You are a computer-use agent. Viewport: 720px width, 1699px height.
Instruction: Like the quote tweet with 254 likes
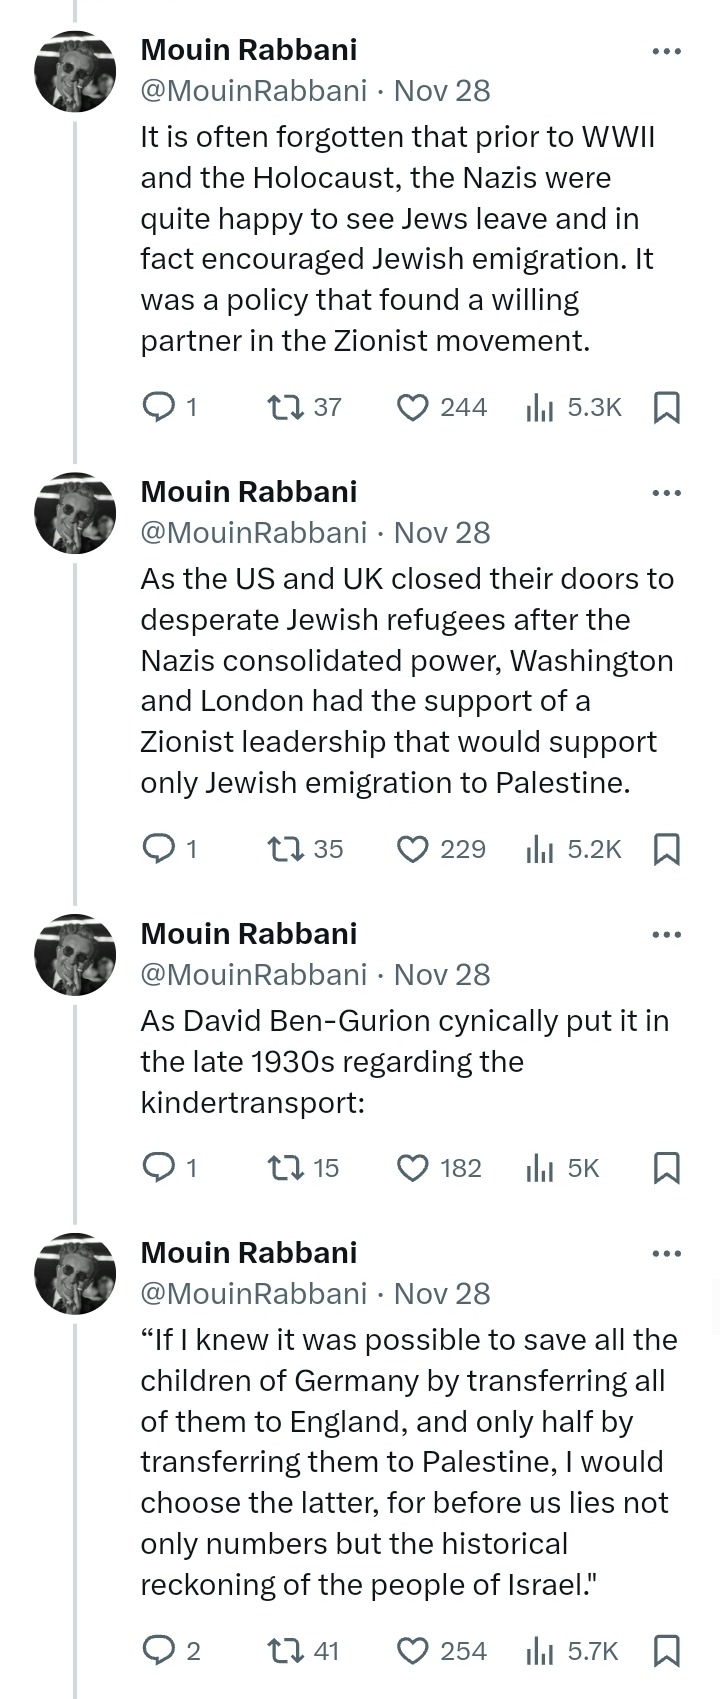[412, 1651]
